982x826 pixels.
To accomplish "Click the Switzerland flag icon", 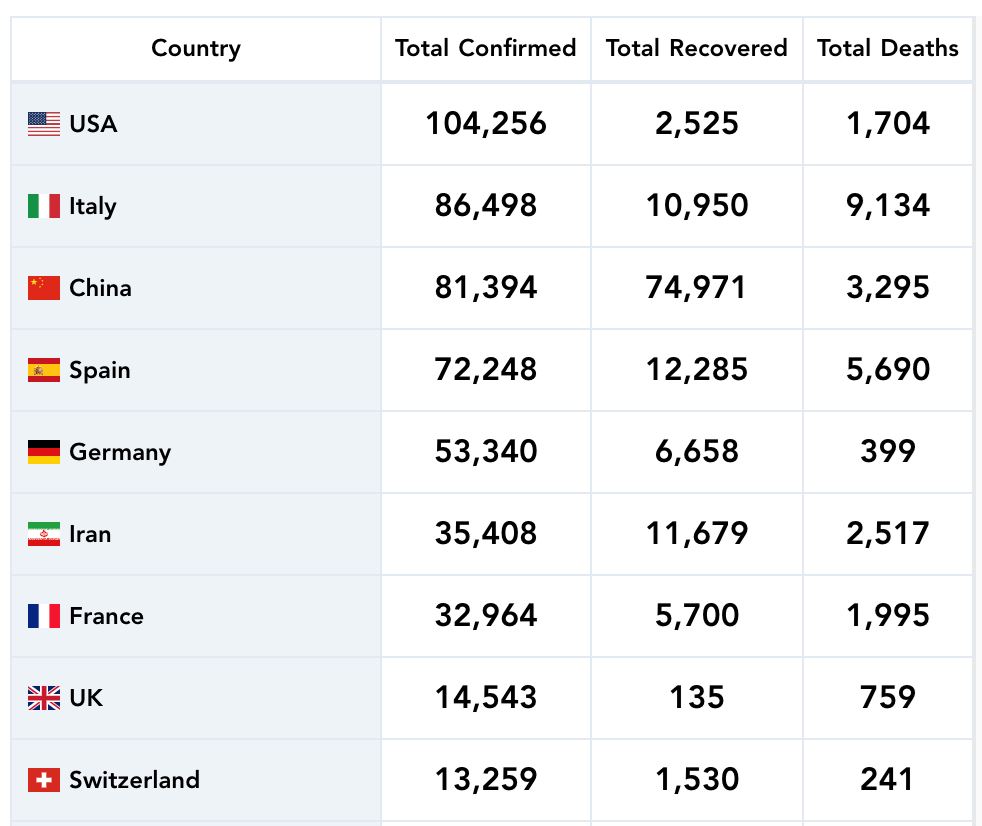I will [44, 780].
